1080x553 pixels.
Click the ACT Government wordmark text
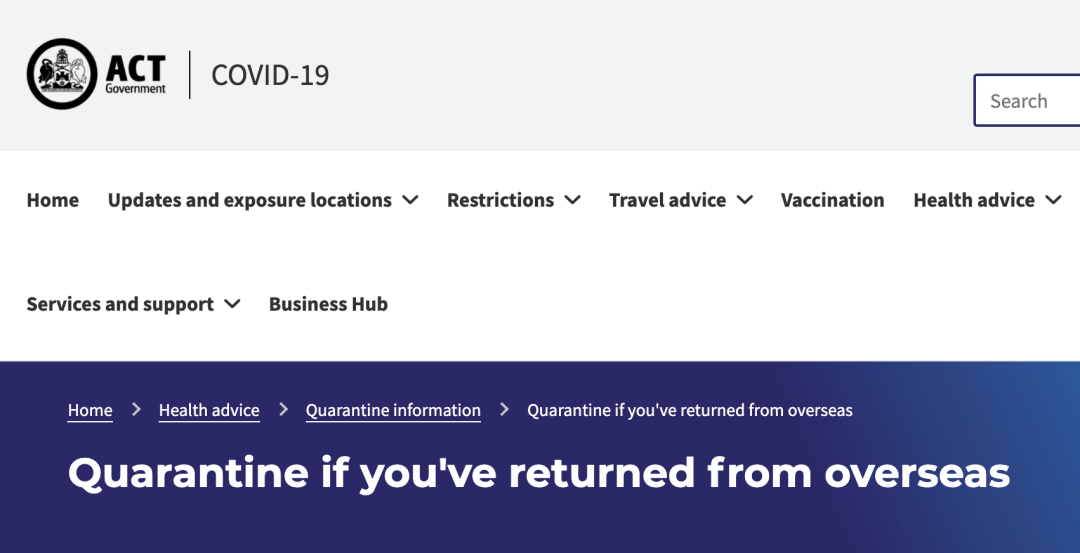(x=136, y=74)
